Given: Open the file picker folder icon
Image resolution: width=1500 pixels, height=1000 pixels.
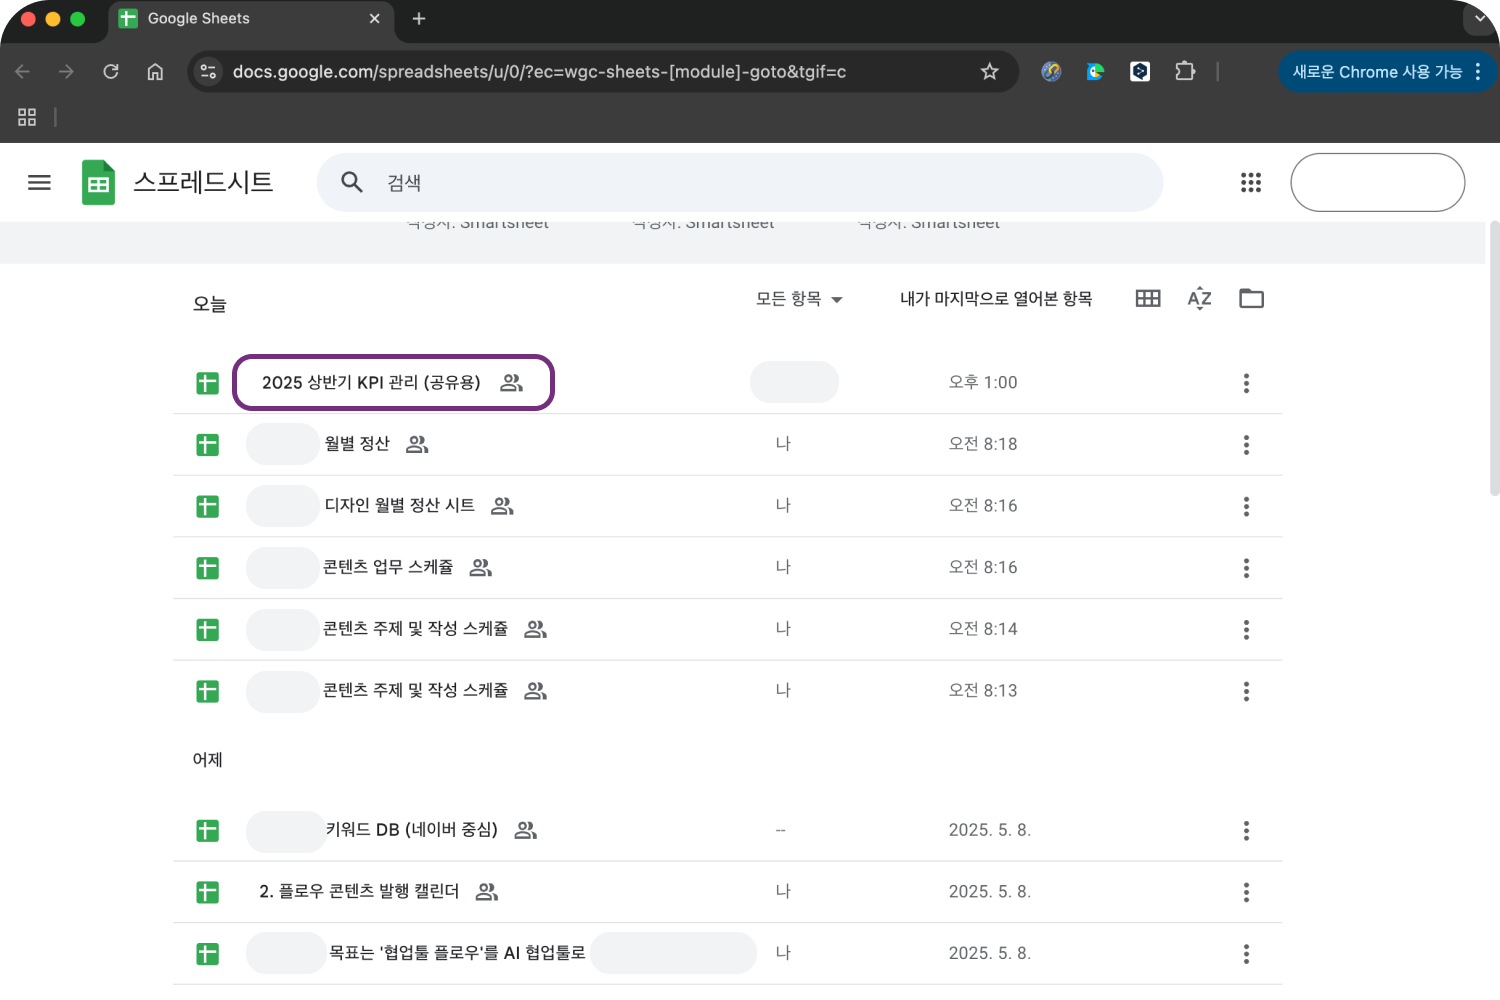Looking at the screenshot, I should (1251, 298).
